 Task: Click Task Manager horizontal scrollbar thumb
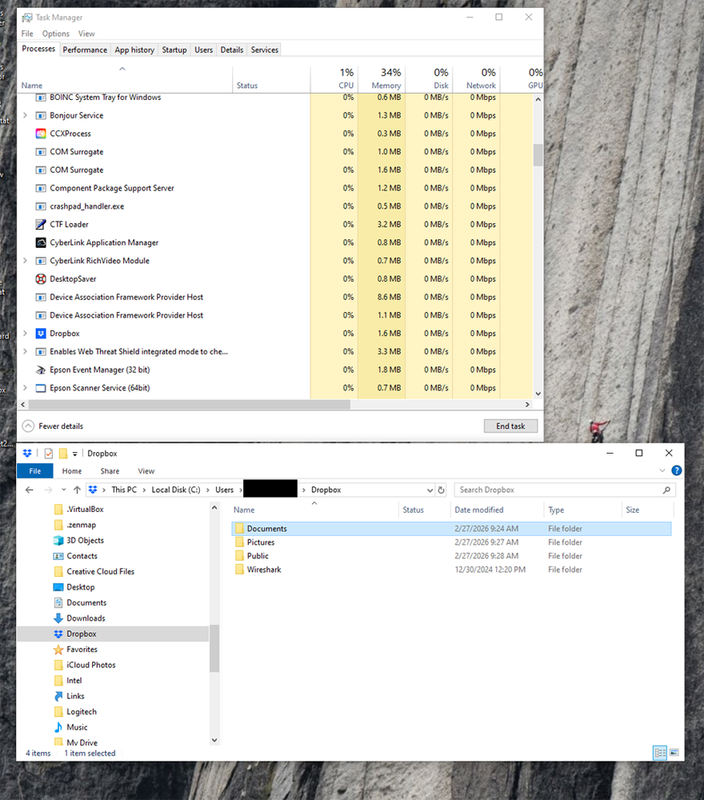click(190, 405)
